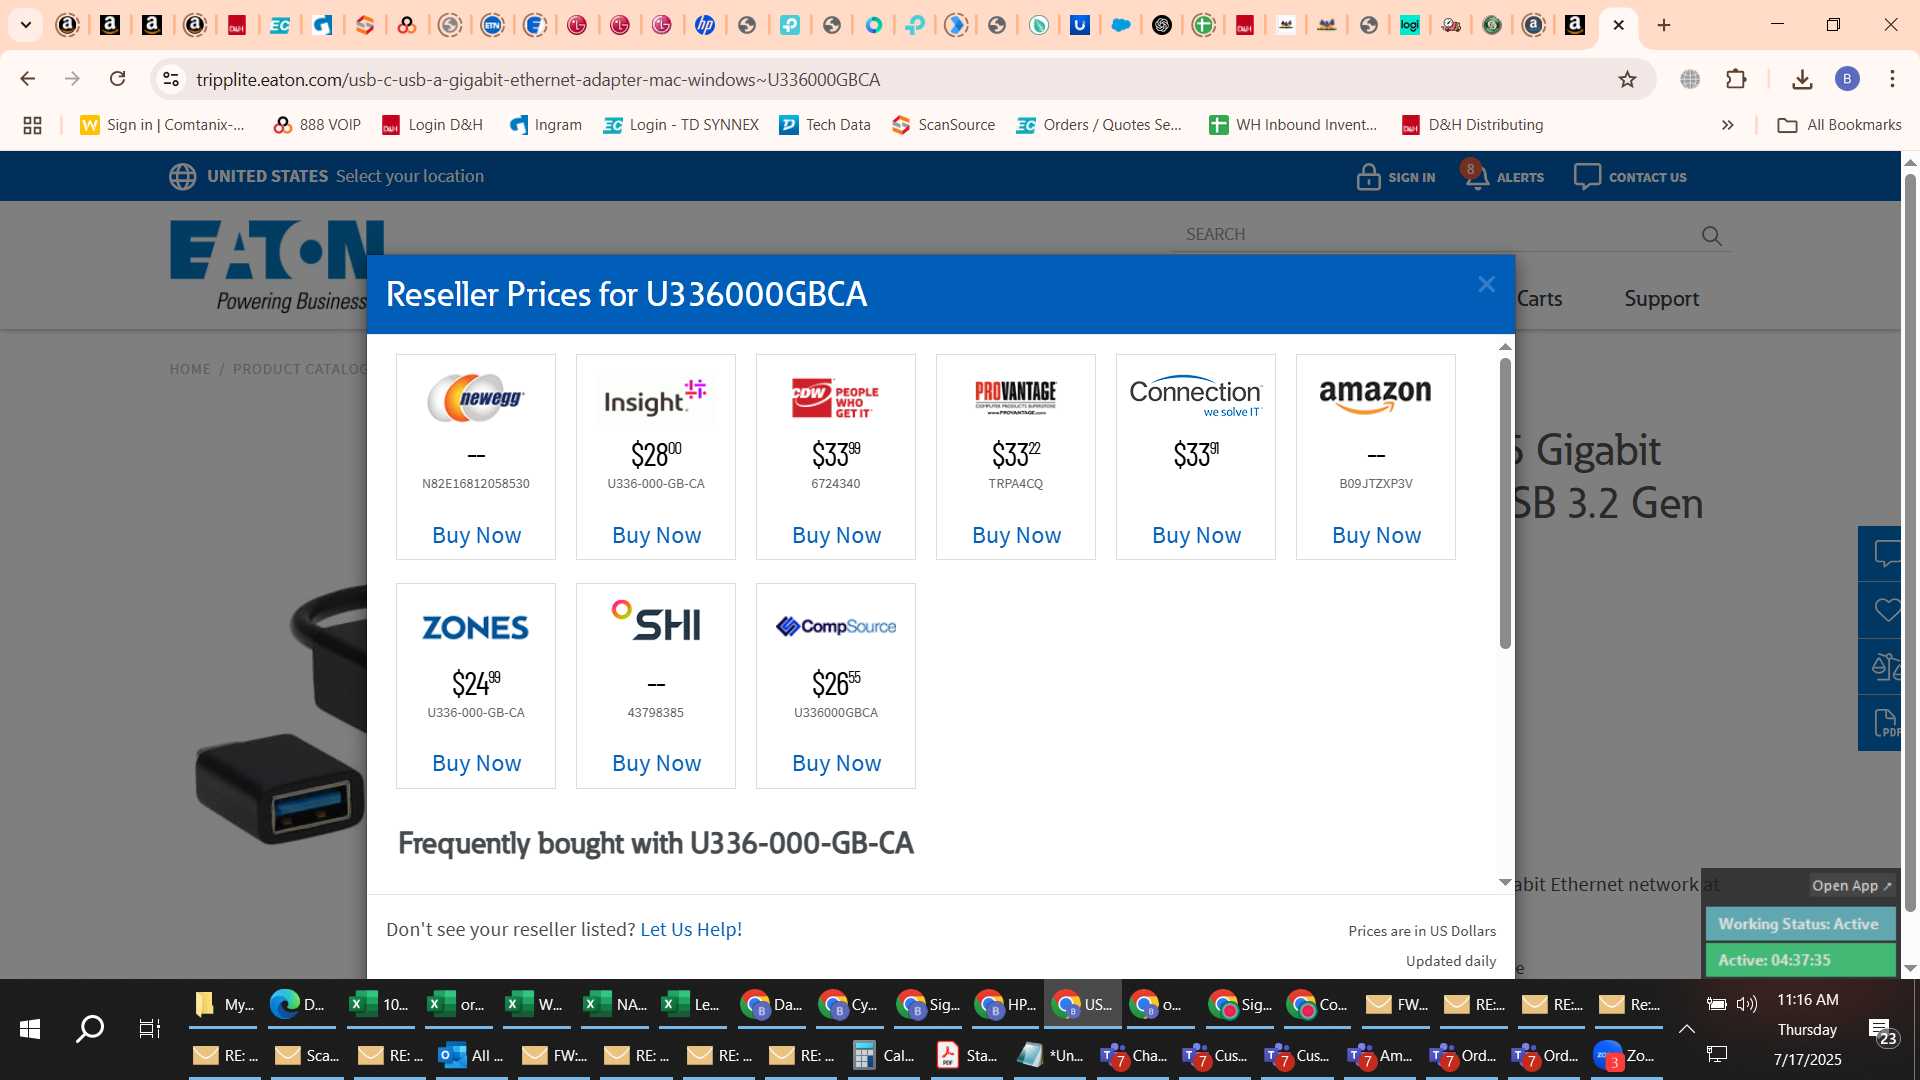Open Chrome Downloads icon
The image size is (1920, 1080).
1802,79
